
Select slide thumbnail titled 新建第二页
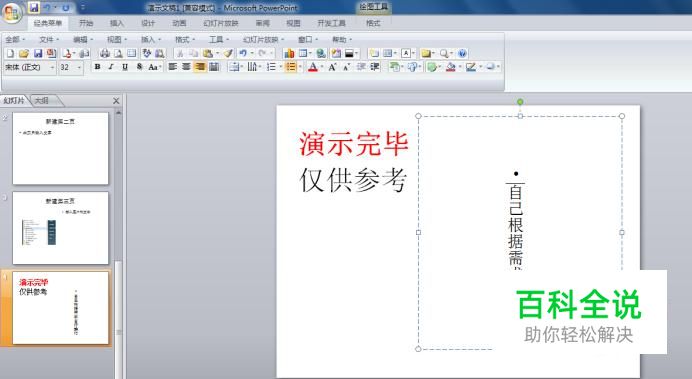[x=60, y=148]
